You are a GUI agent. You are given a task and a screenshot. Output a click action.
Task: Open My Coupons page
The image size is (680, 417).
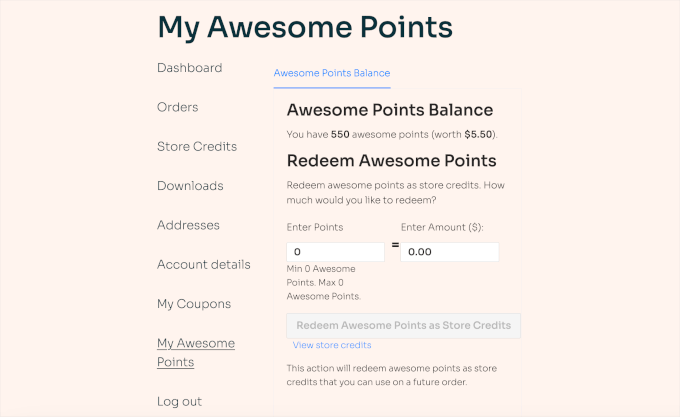point(194,304)
